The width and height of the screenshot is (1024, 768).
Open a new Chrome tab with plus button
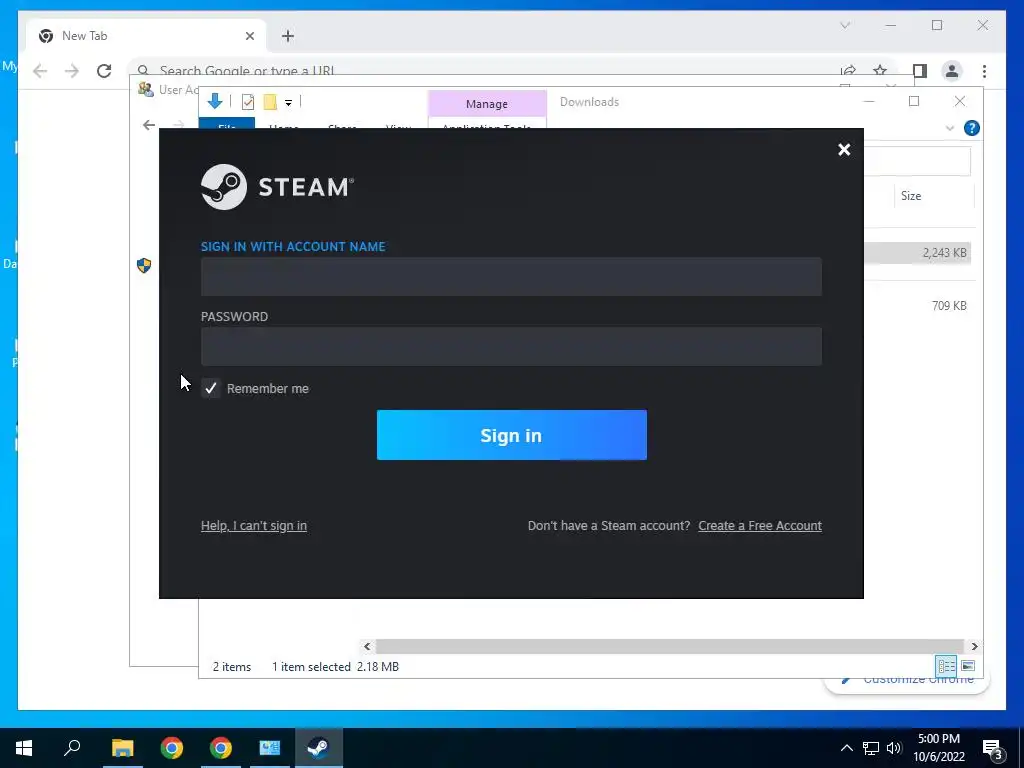(x=288, y=36)
